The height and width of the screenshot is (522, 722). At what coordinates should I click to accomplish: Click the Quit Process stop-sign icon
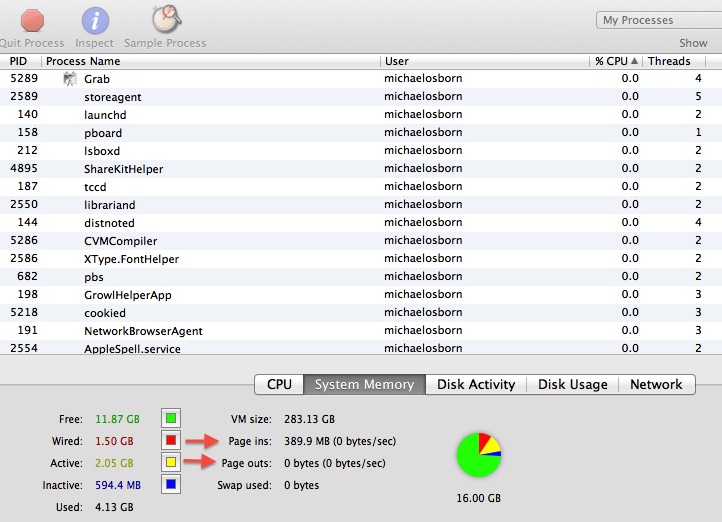(x=32, y=21)
